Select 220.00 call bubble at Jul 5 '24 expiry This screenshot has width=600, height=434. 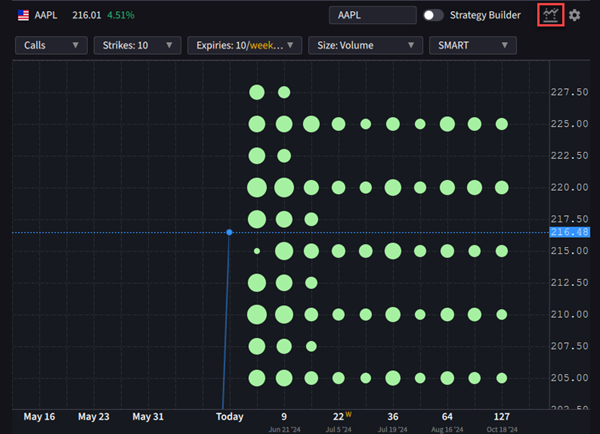(x=338, y=188)
